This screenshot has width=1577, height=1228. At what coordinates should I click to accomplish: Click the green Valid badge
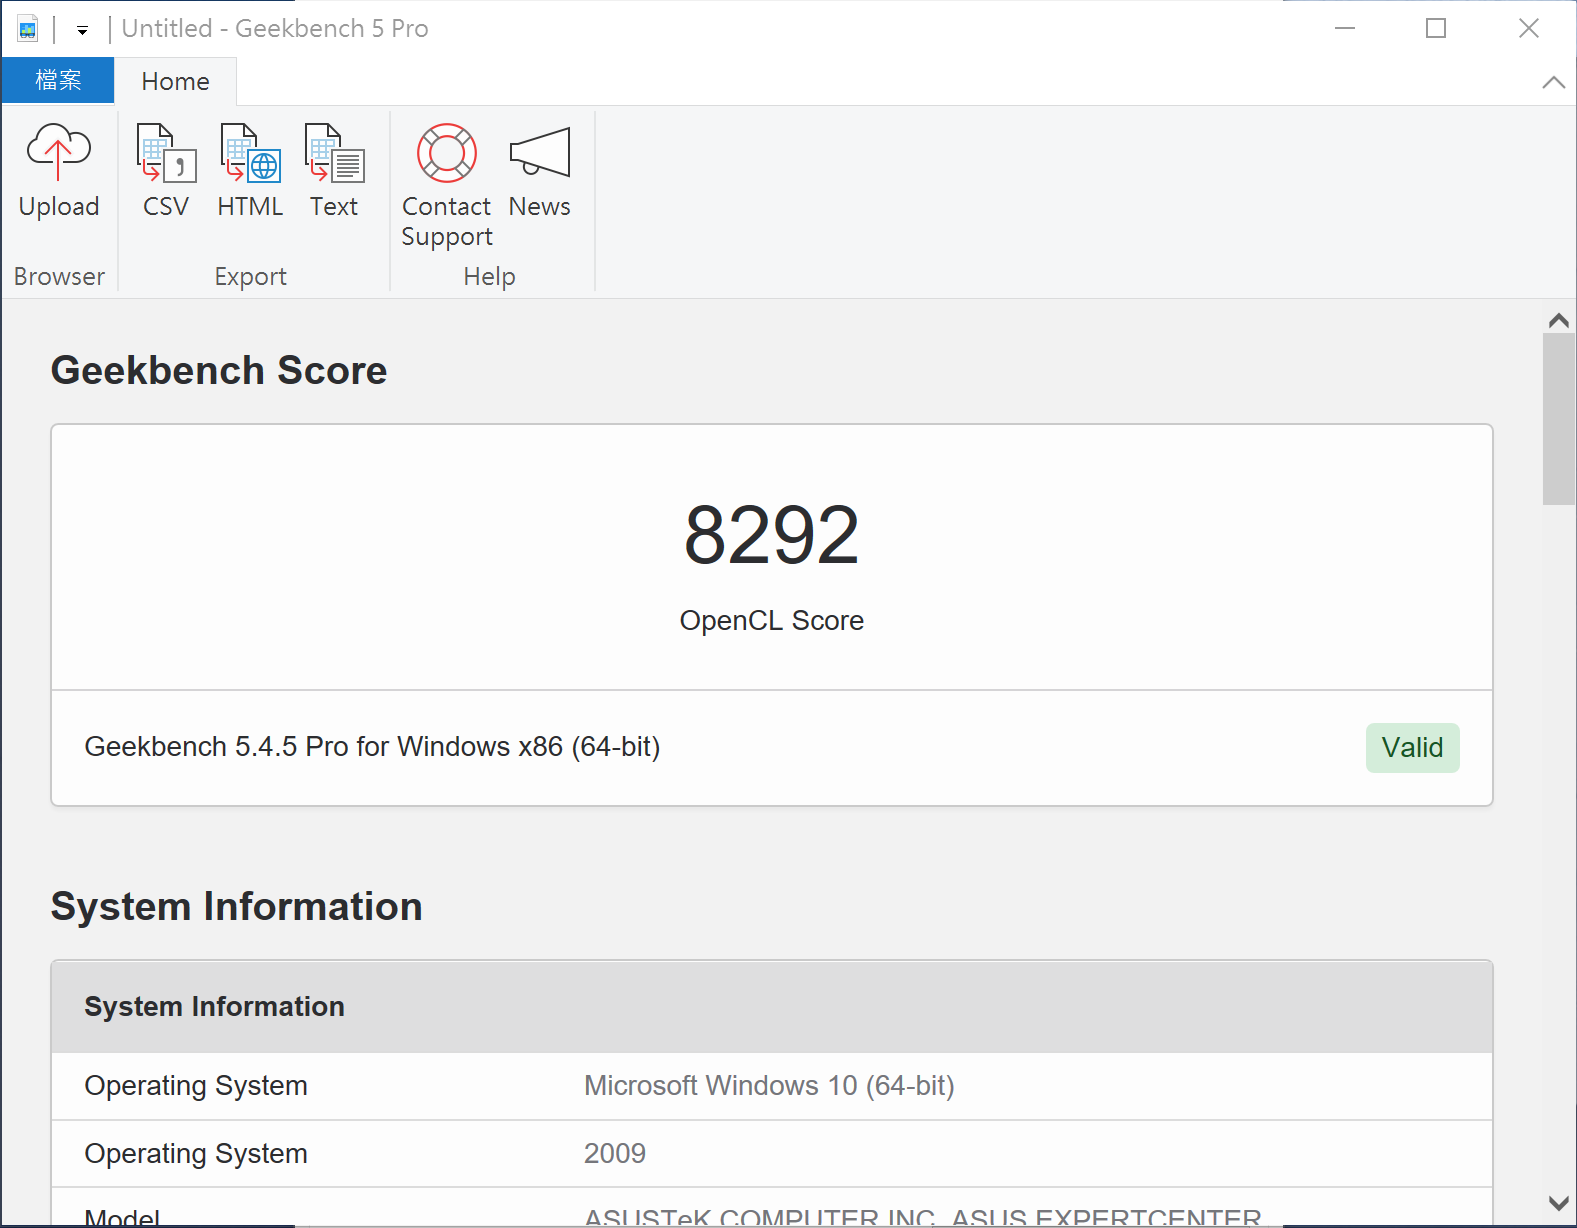coord(1412,748)
